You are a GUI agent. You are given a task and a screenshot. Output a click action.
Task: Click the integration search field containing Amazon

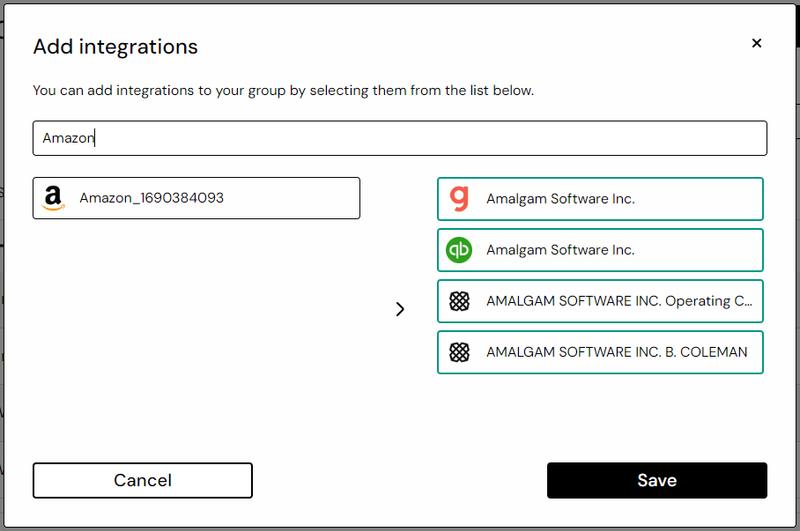click(399, 138)
